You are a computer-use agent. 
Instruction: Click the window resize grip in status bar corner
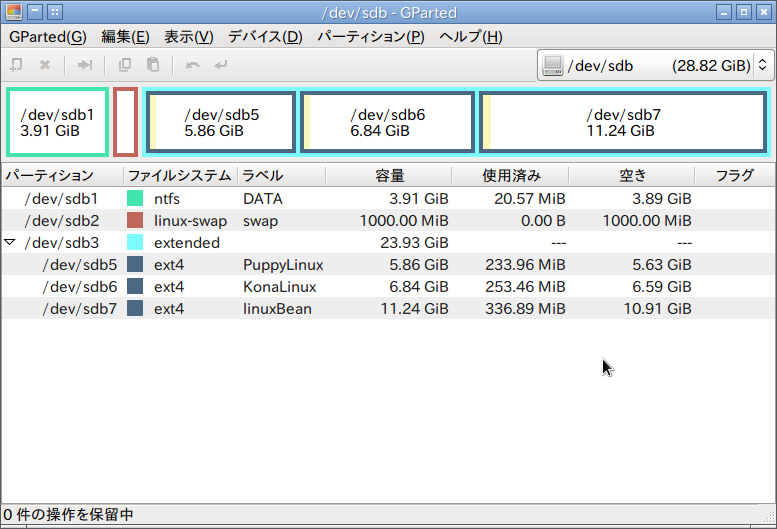click(x=769, y=517)
